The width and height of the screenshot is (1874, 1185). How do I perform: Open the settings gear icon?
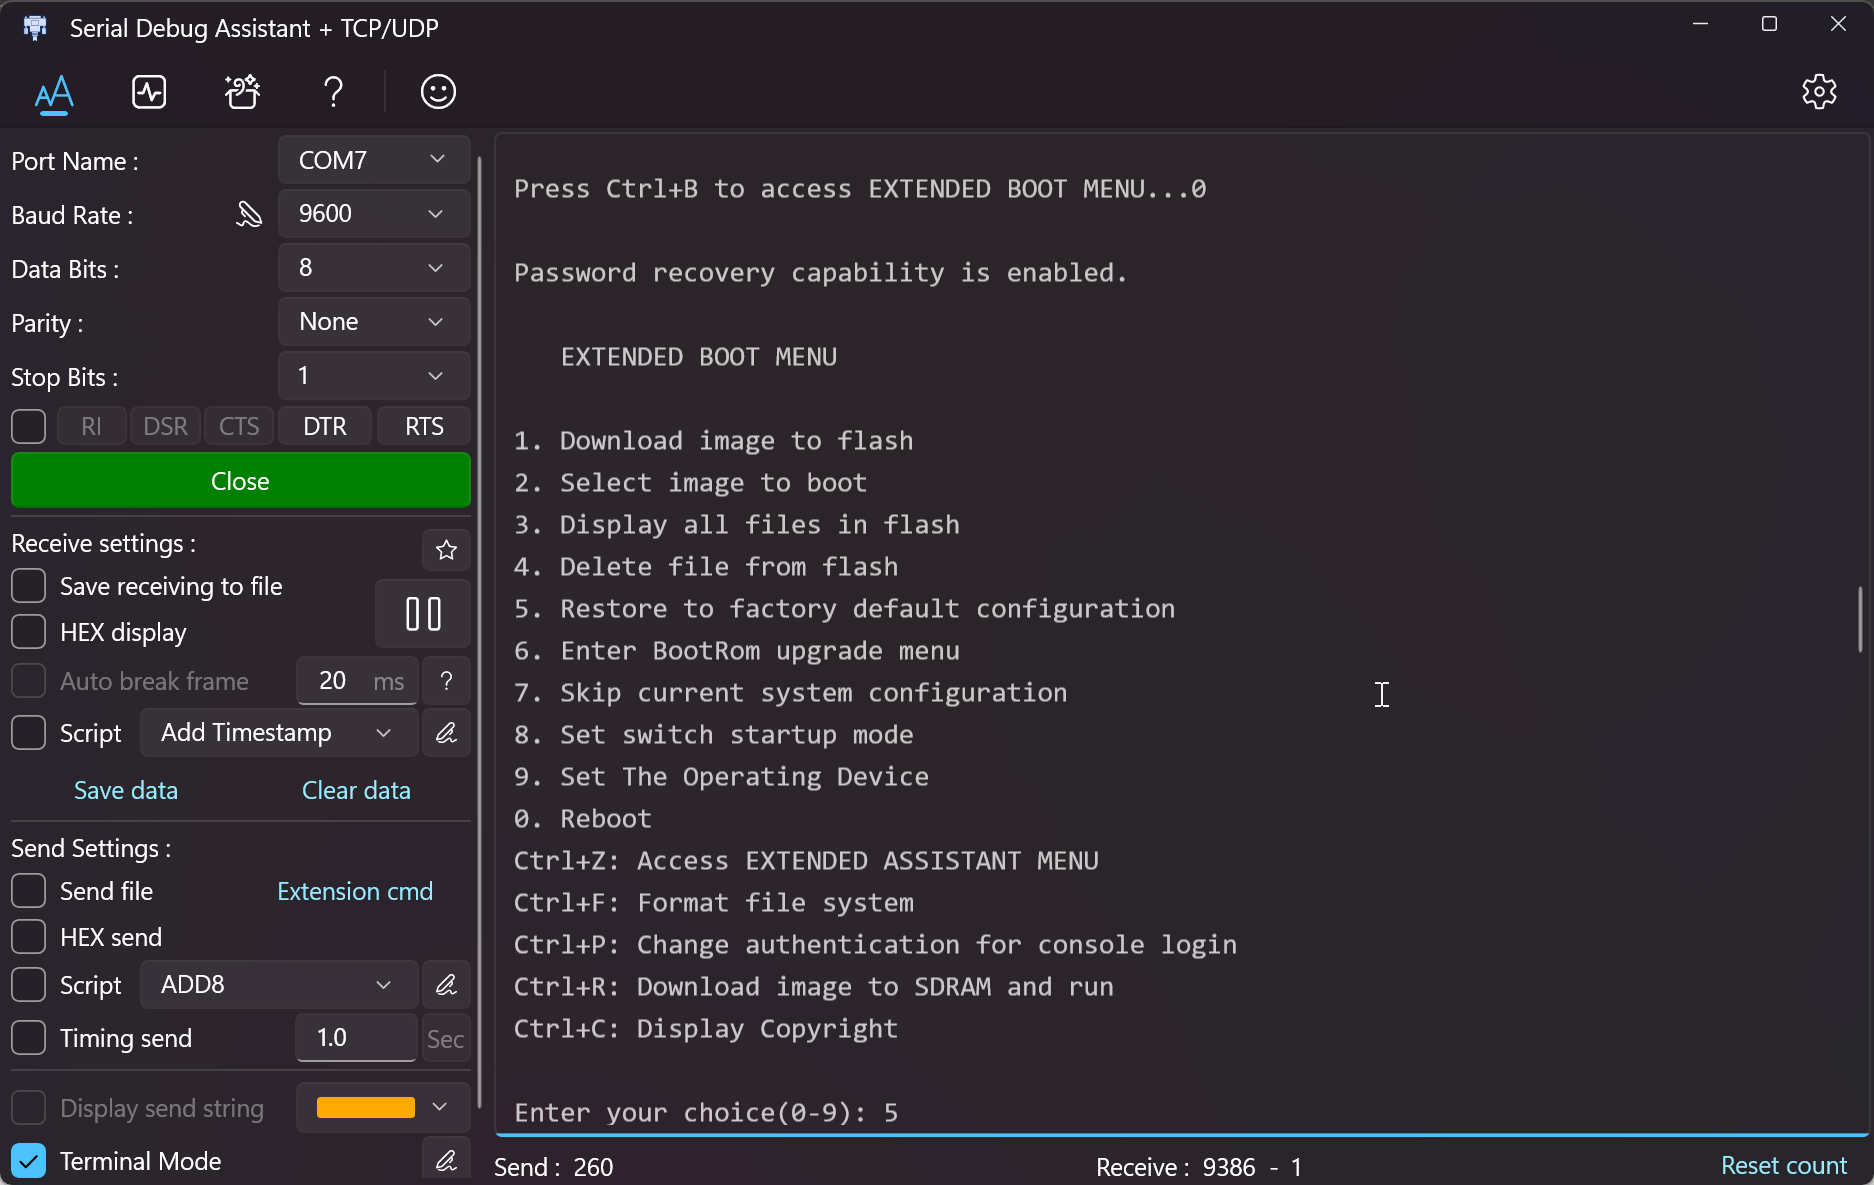click(x=1819, y=92)
